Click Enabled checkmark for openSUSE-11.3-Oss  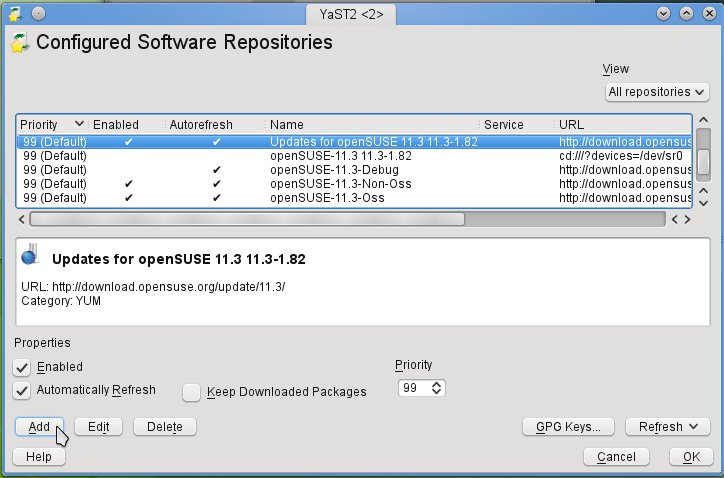(129, 198)
